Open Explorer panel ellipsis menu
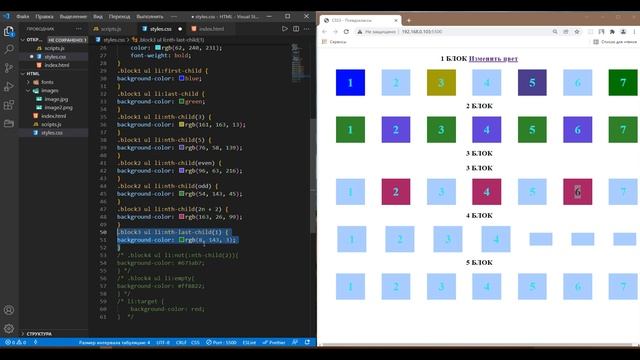640x360 pixels. (x=78, y=29)
